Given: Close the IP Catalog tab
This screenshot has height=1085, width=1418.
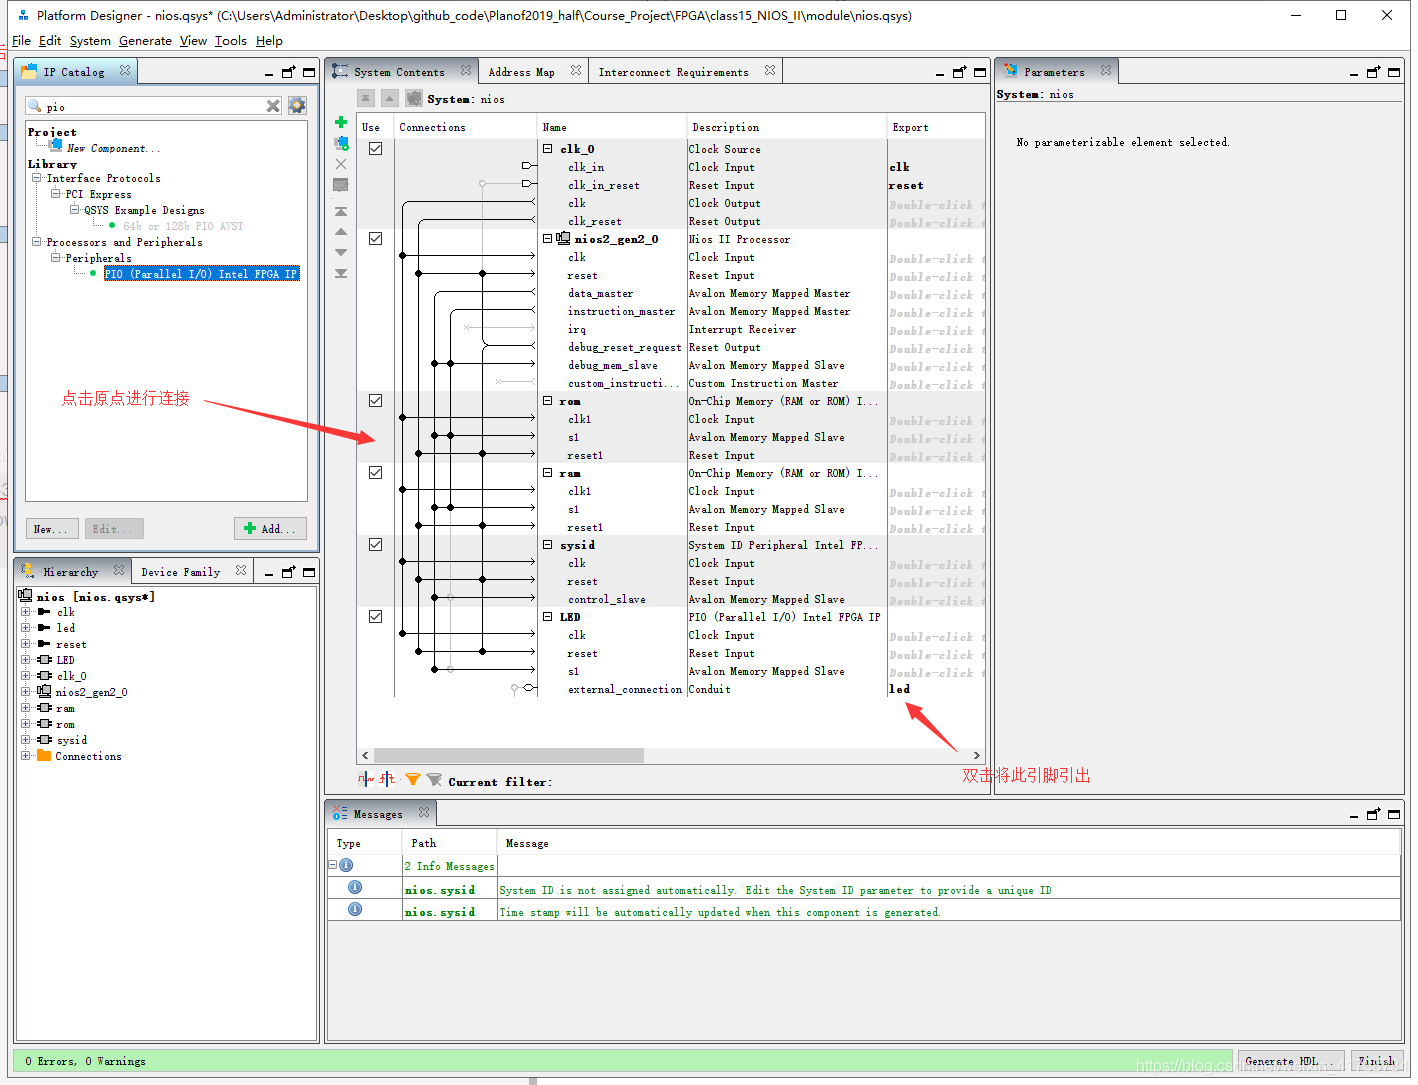Looking at the screenshot, I should click(125, 71).
